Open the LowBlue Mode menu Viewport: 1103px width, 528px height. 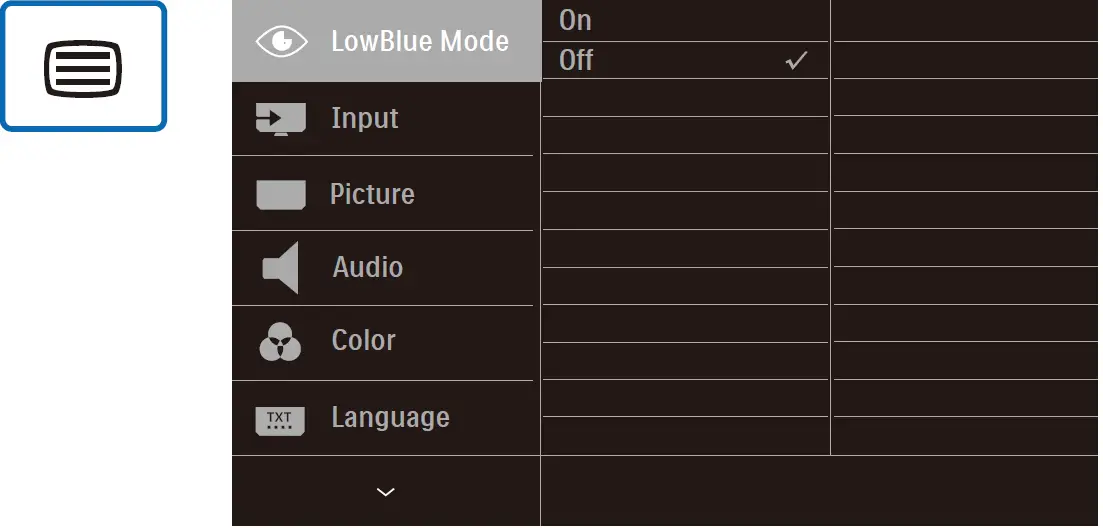[x=420, y=41]
